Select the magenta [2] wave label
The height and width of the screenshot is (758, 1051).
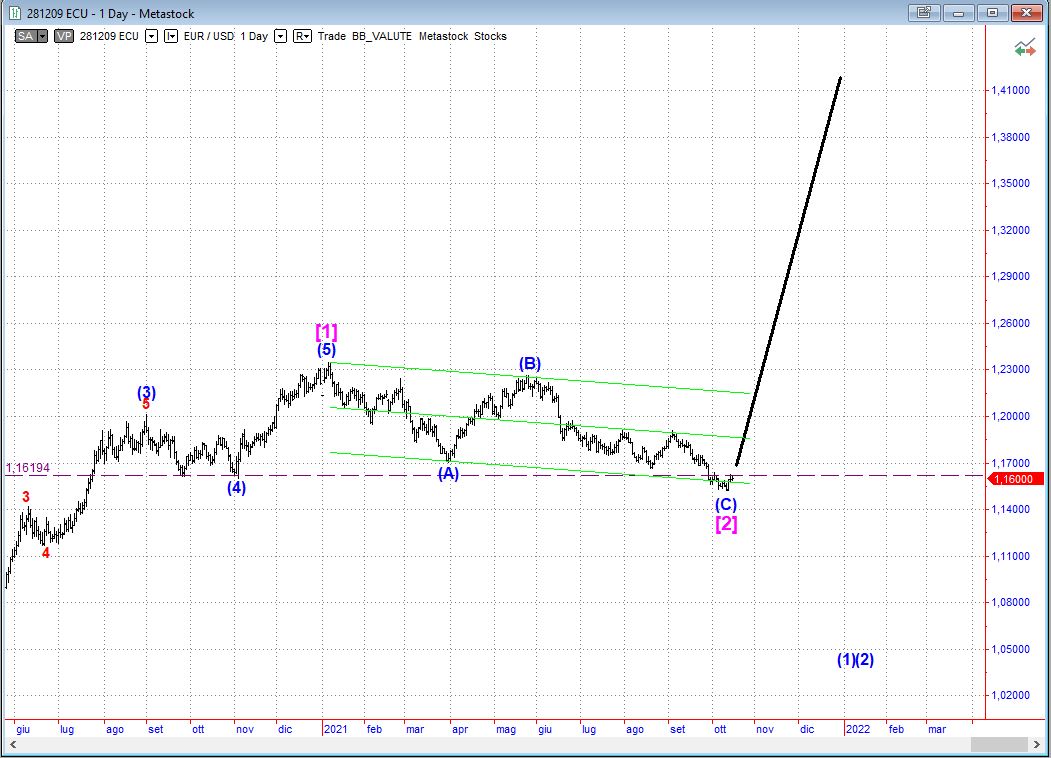coord(727,524)
